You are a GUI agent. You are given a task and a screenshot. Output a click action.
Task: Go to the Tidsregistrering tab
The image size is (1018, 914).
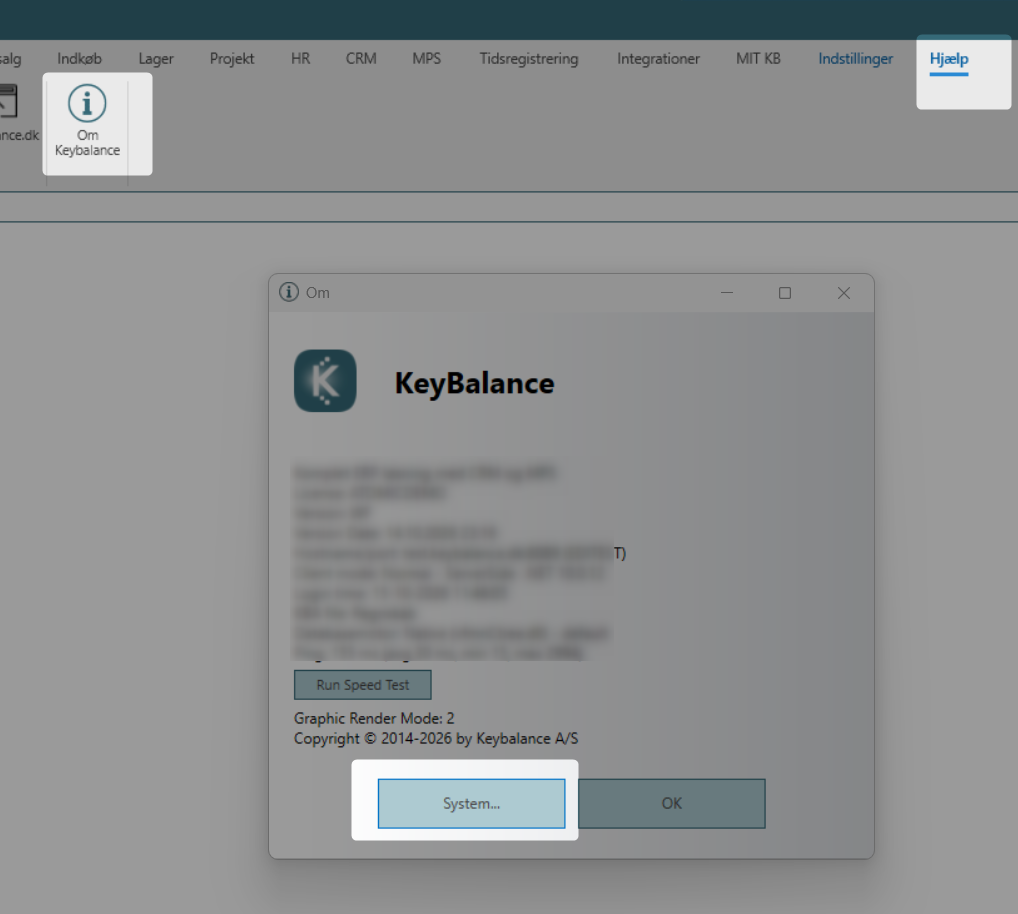[x=528, y=59]
